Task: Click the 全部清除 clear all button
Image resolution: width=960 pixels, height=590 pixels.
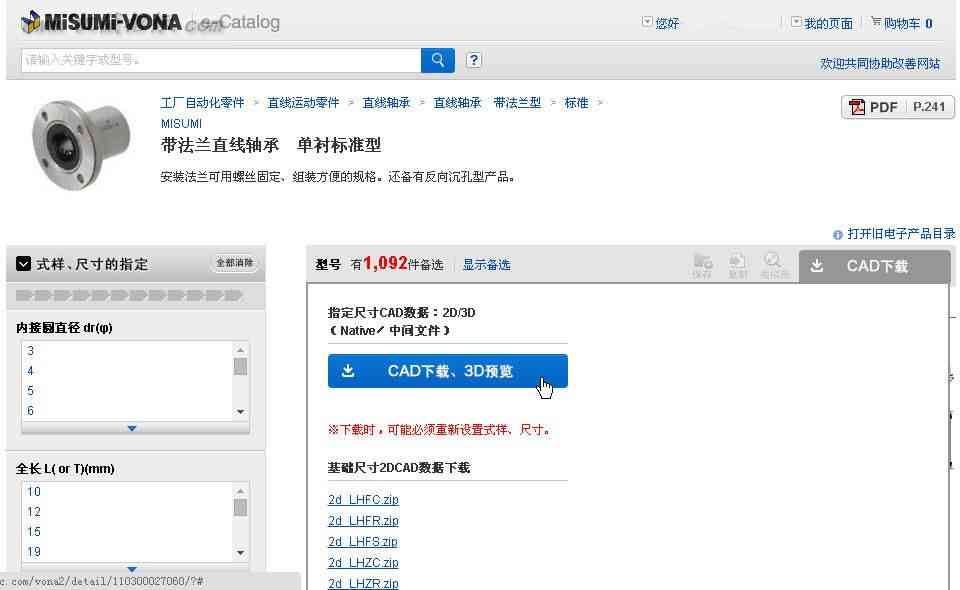Action: pyautogui.click(x=234, y=263)
